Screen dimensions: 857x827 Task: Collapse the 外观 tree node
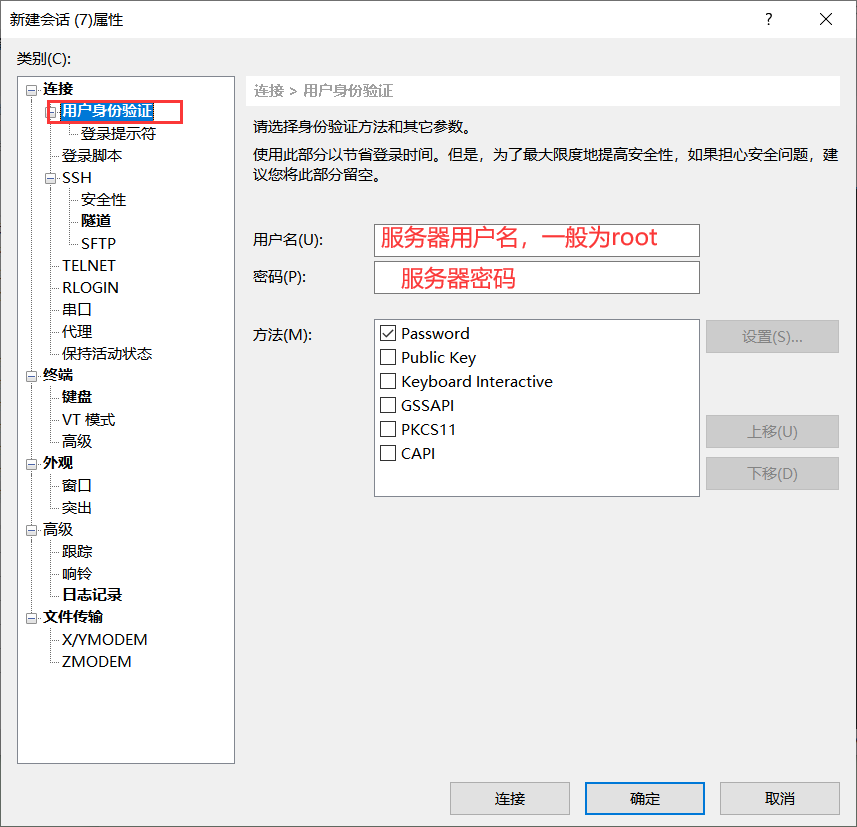pos(32,464)
